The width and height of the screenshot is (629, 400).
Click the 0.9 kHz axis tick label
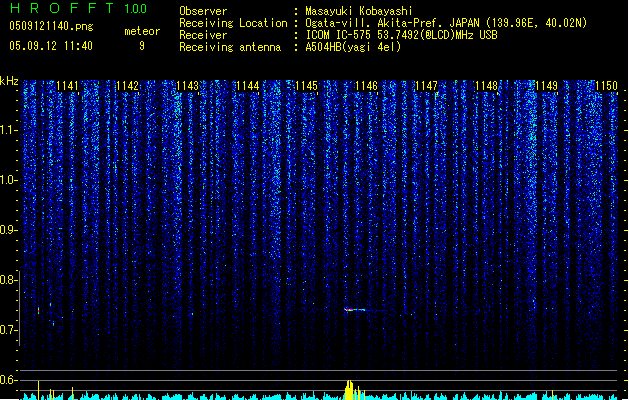[8, 230]
